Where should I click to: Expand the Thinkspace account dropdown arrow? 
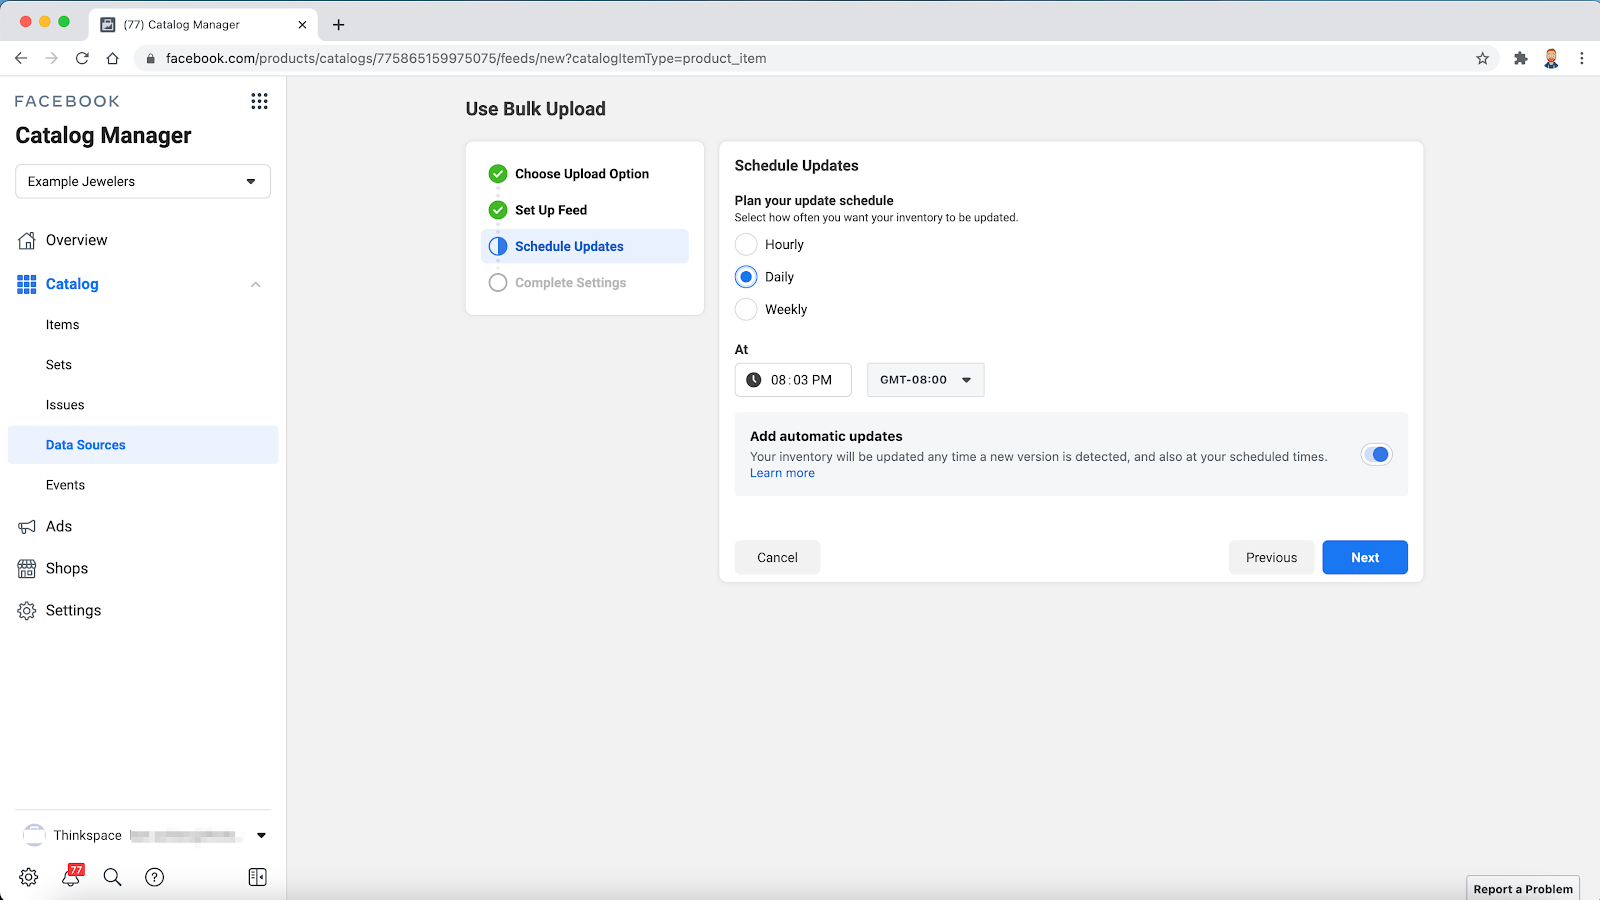[261, 835]
